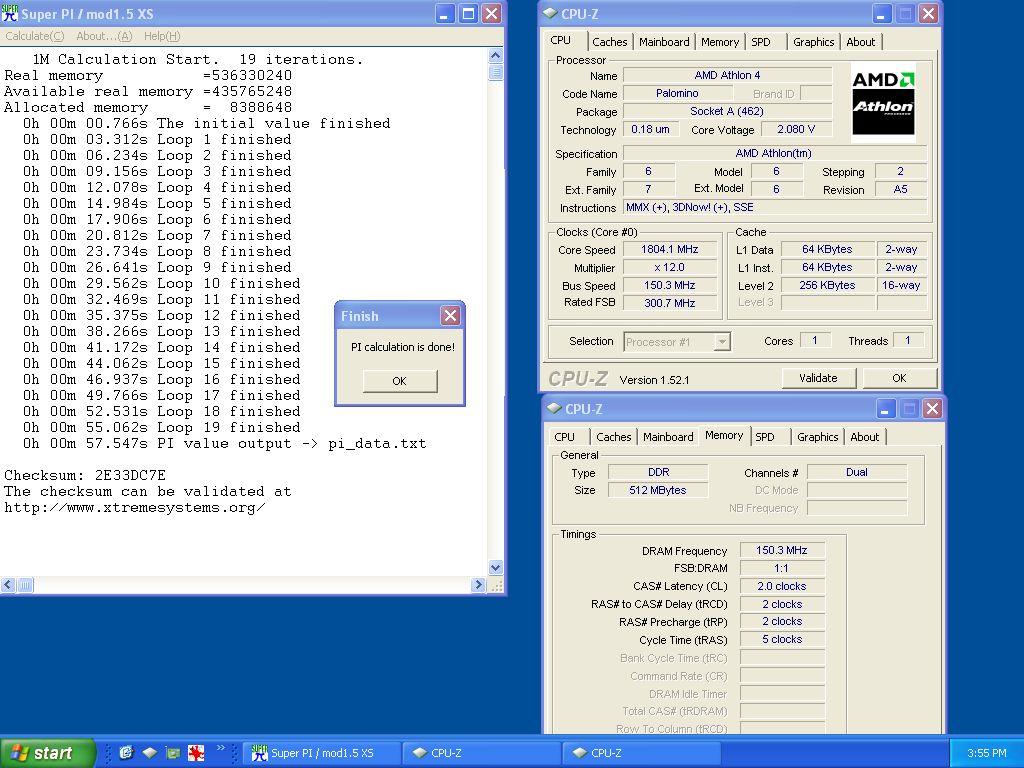The height and width of the screenshot is (768, 1024).
Task: Click the Code Name value Palomino
Action: click(x=677, y=93)
